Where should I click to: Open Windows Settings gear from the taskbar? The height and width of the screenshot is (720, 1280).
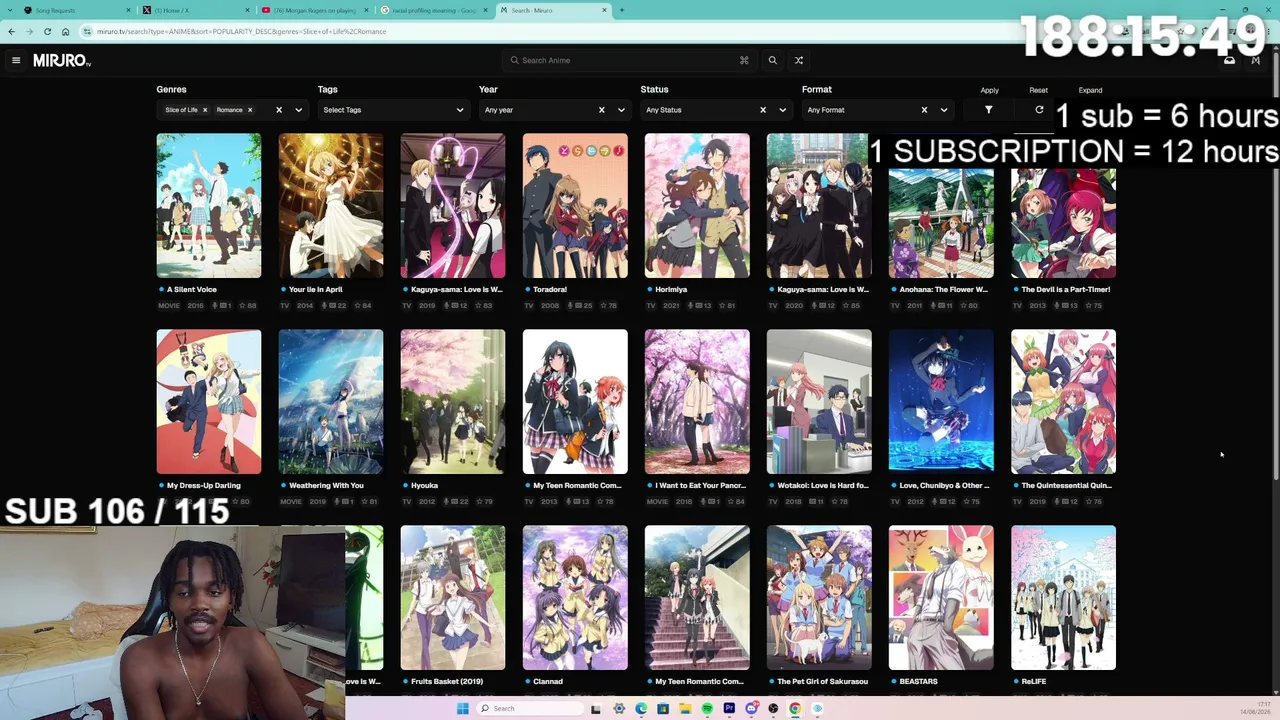tap(619, 709)
